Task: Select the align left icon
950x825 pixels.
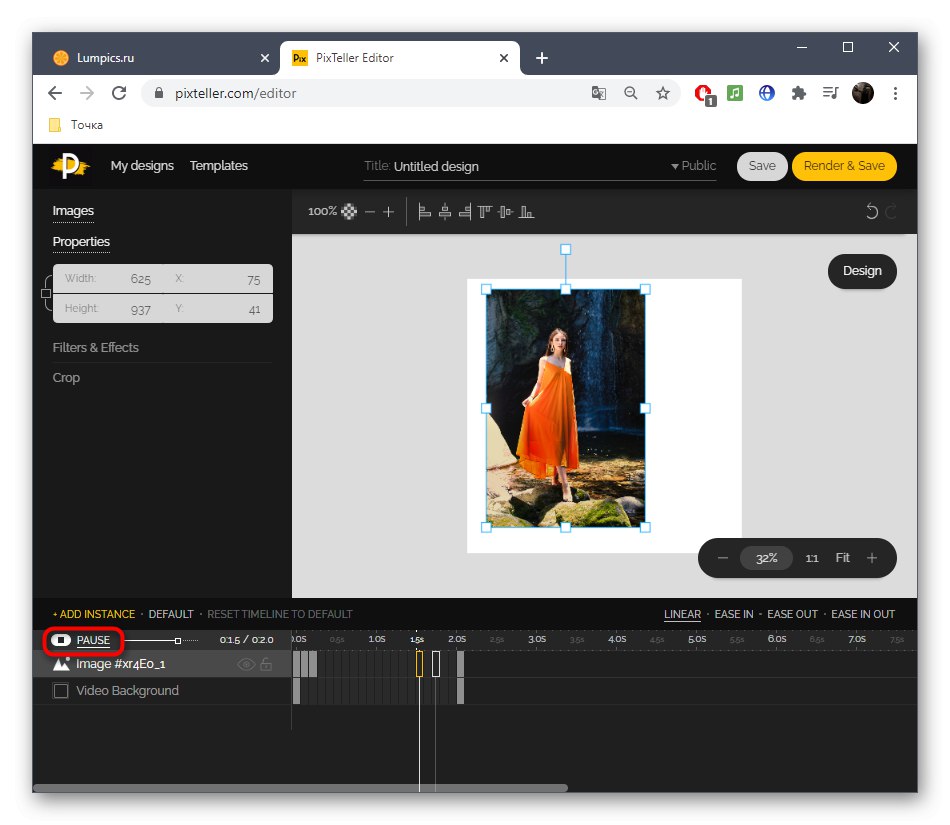Action: (423, 211)
